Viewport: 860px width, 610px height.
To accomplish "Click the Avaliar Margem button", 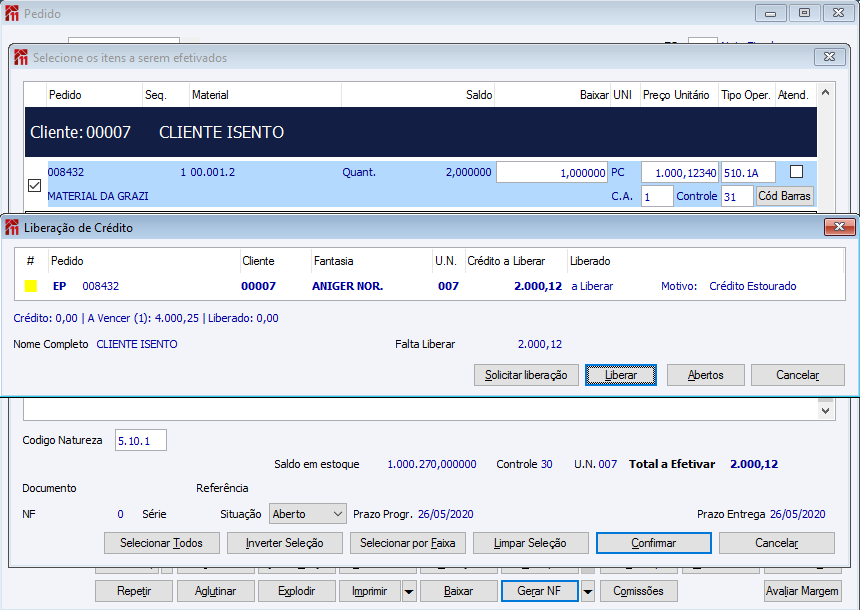I will pyautogui.click(x=802, y=591).
